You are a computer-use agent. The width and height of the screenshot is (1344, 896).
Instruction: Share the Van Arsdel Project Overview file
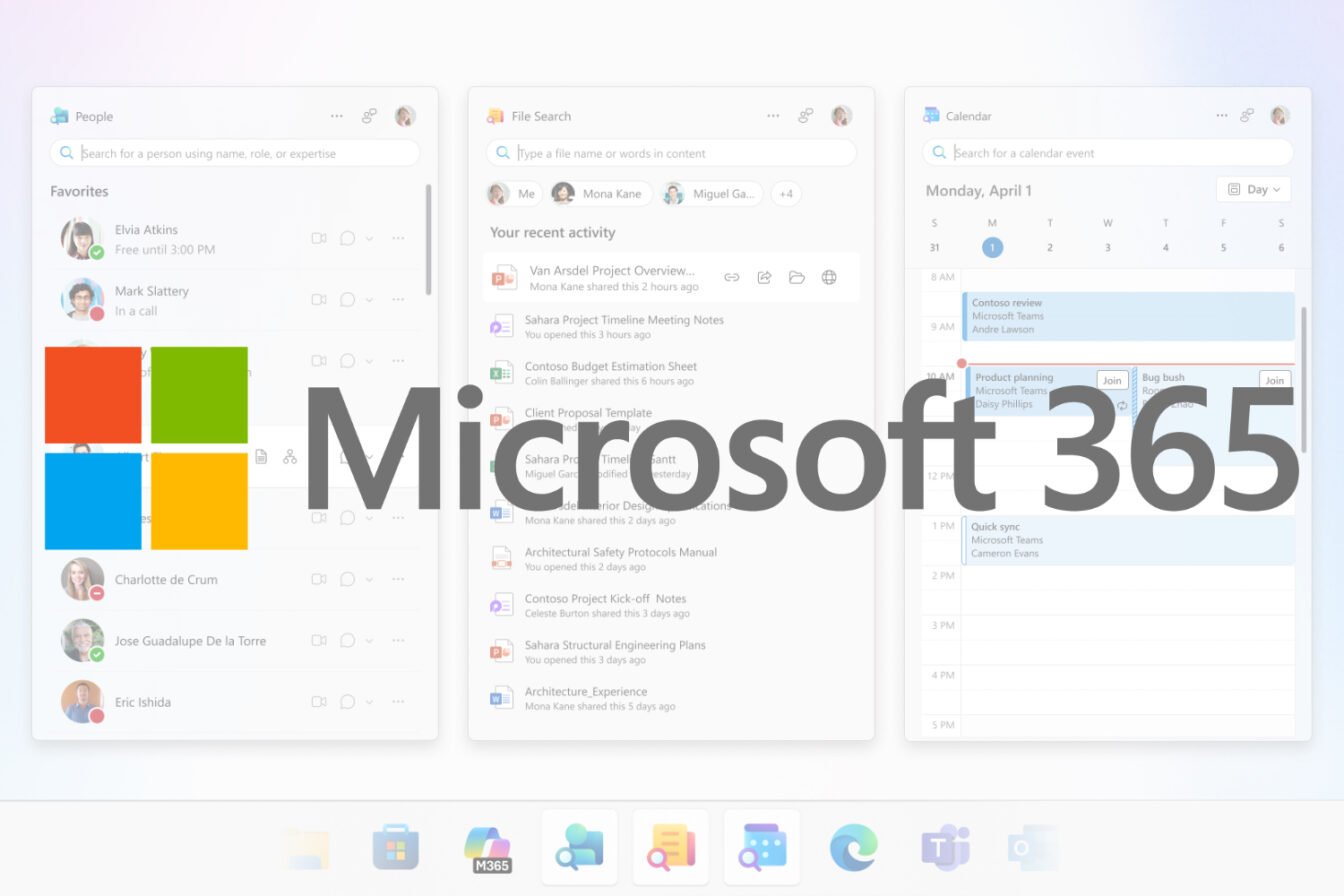(x=764, y=277)
